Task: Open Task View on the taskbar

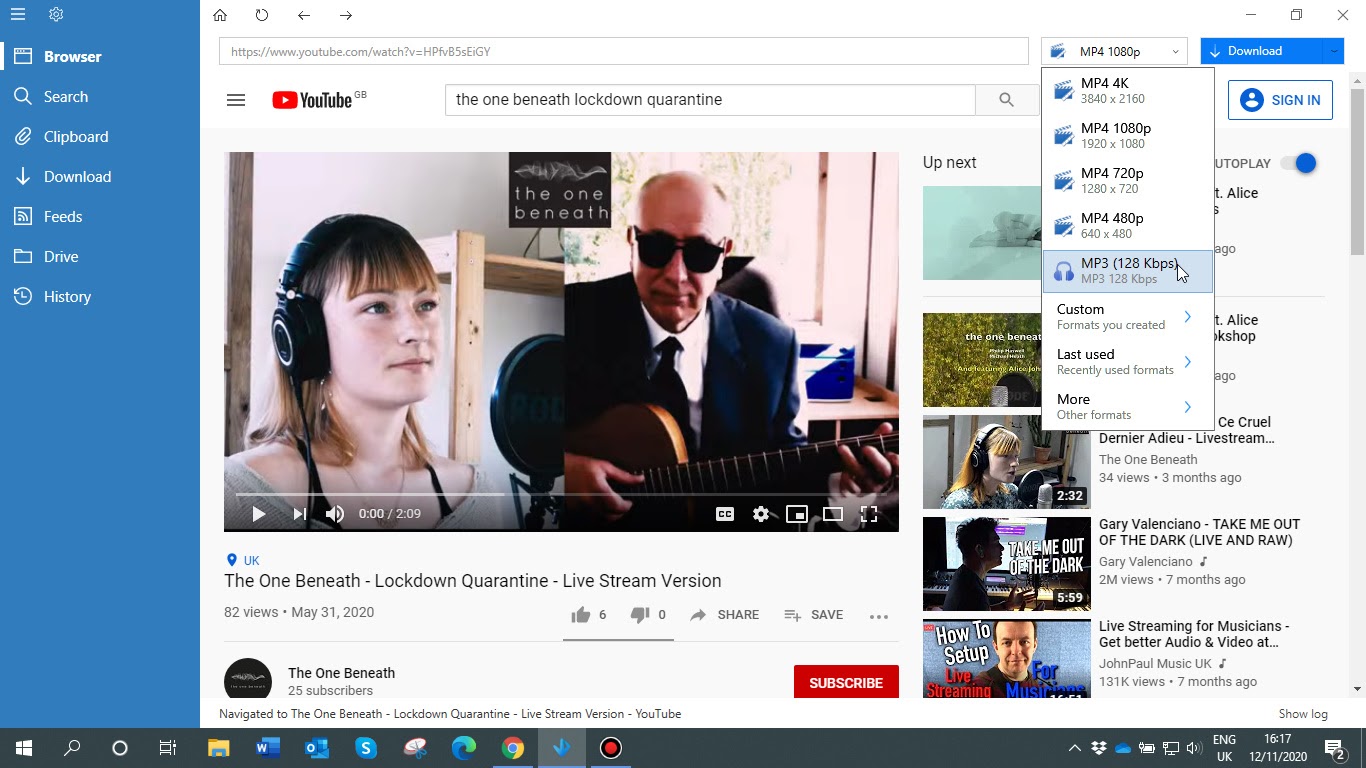Action: [x=168, y=748]
